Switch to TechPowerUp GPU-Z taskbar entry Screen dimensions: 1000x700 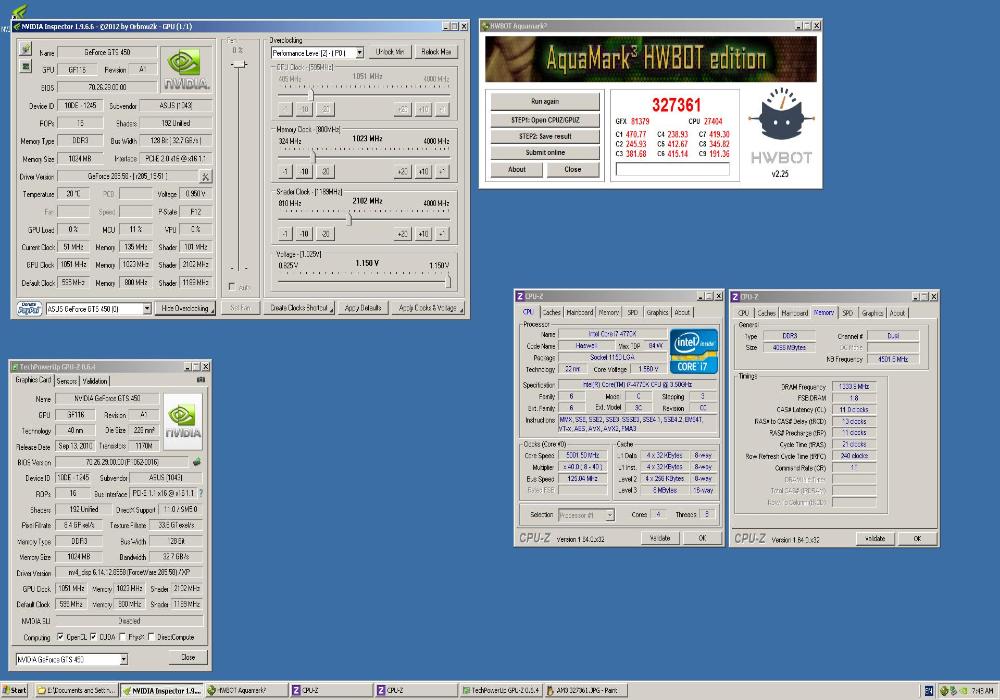501,690
